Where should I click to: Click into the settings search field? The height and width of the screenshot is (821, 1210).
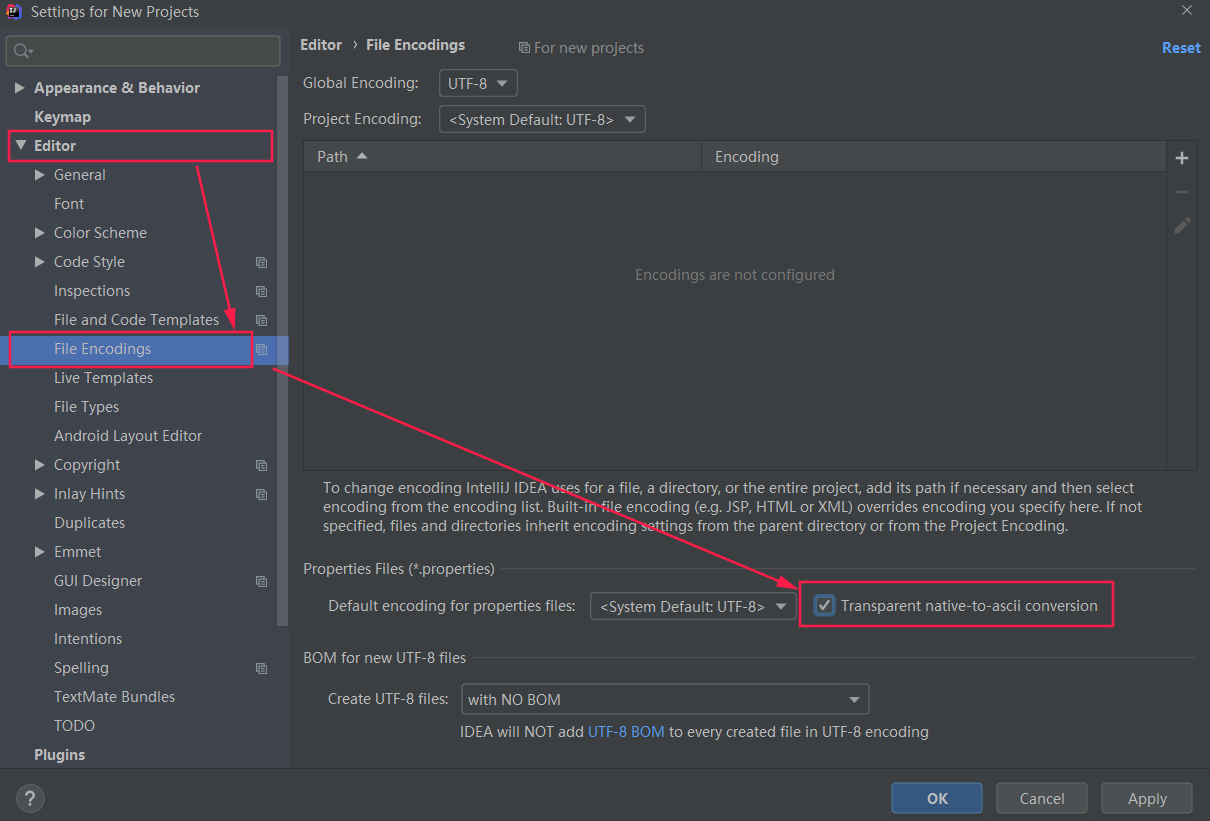[x=143, y=51]
